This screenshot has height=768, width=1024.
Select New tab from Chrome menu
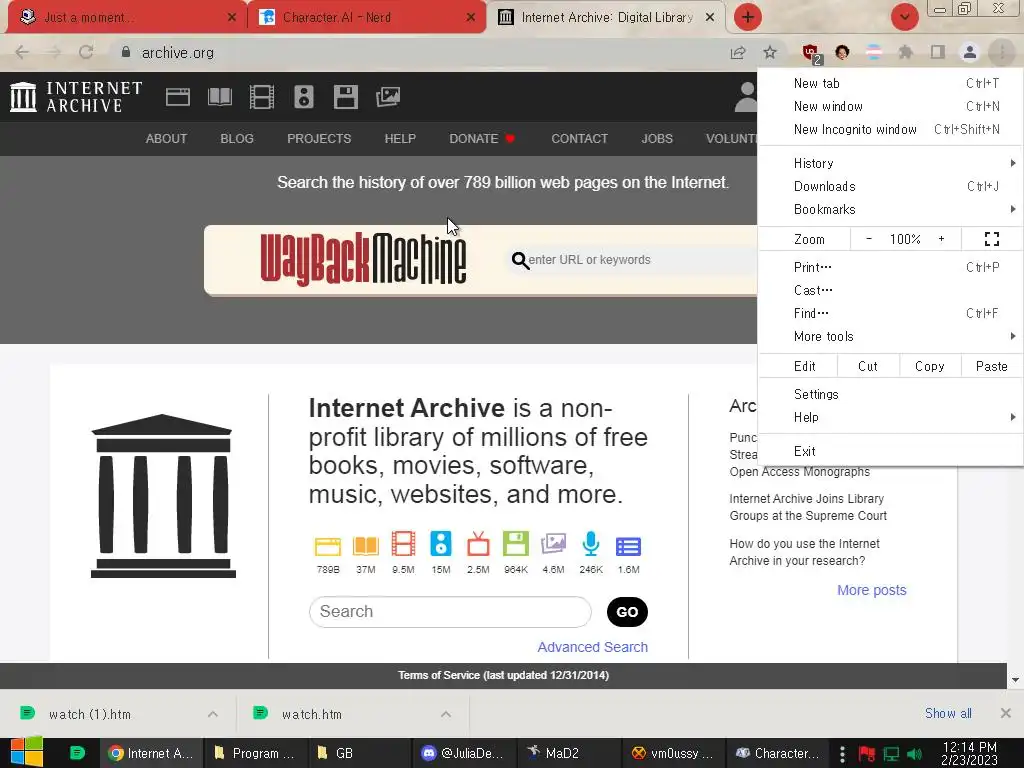pyautogui.click(x=889, y=84)
